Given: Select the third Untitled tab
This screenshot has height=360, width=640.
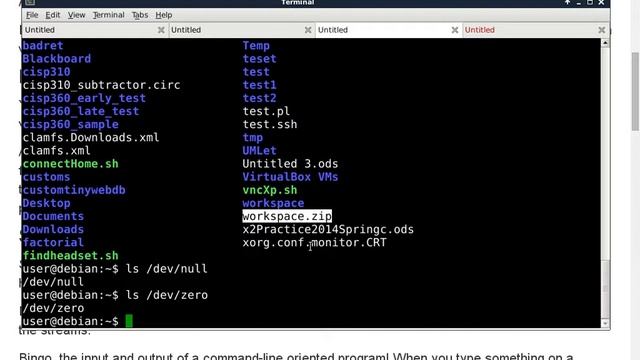Looking at the screenshot, I should pyautogui.click(x=389, y=30).
